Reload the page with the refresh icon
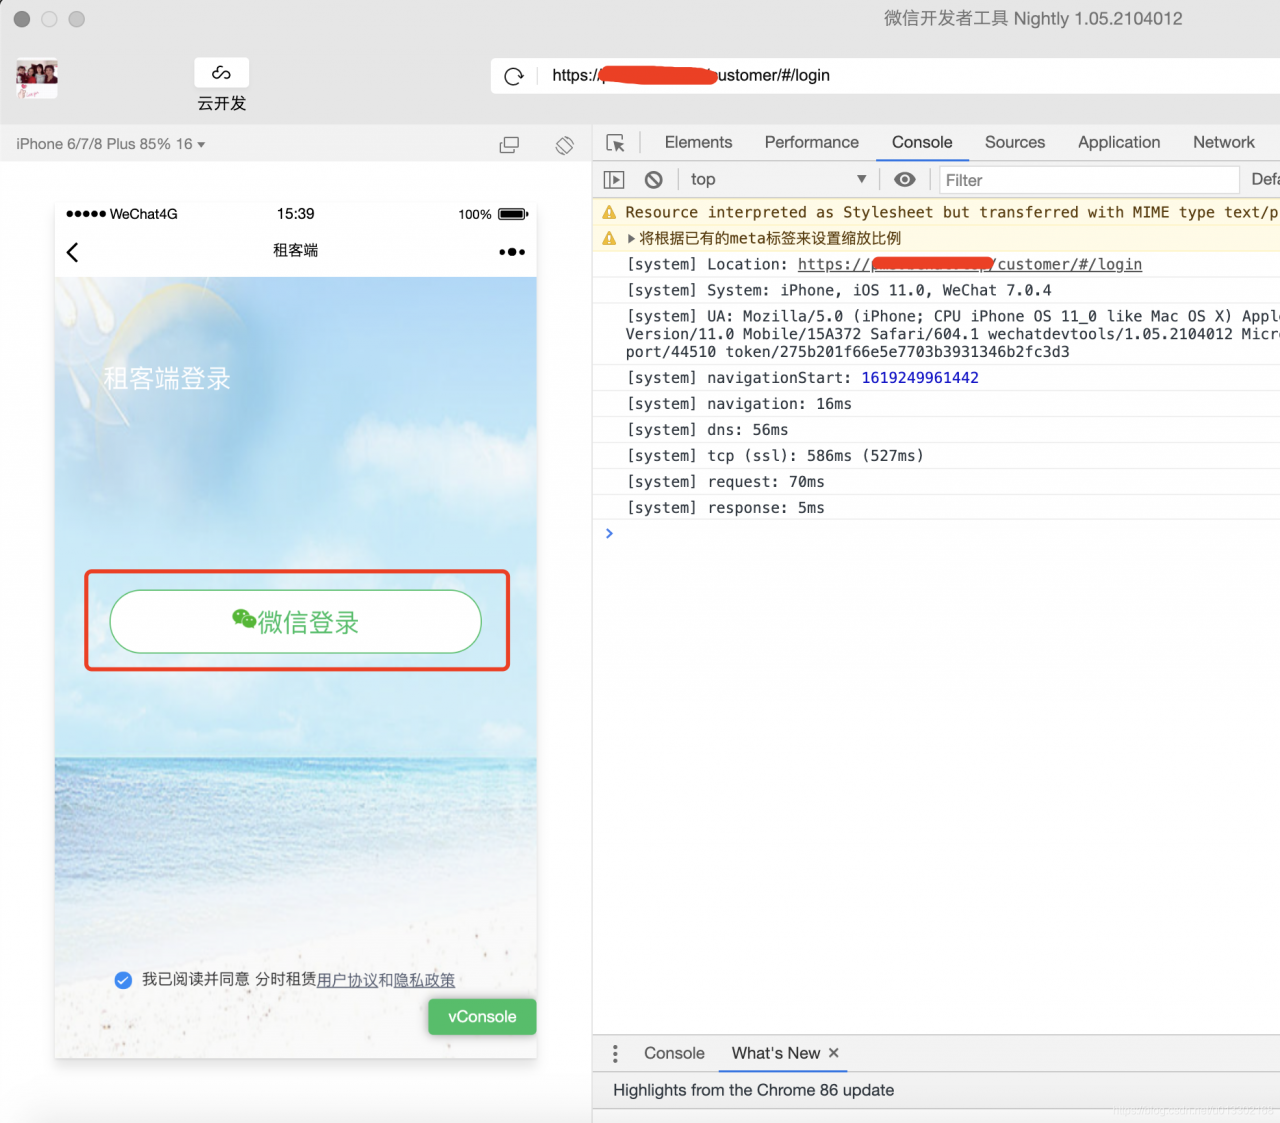Viewport: 1280px width, 1123px height. coord(514,76)
